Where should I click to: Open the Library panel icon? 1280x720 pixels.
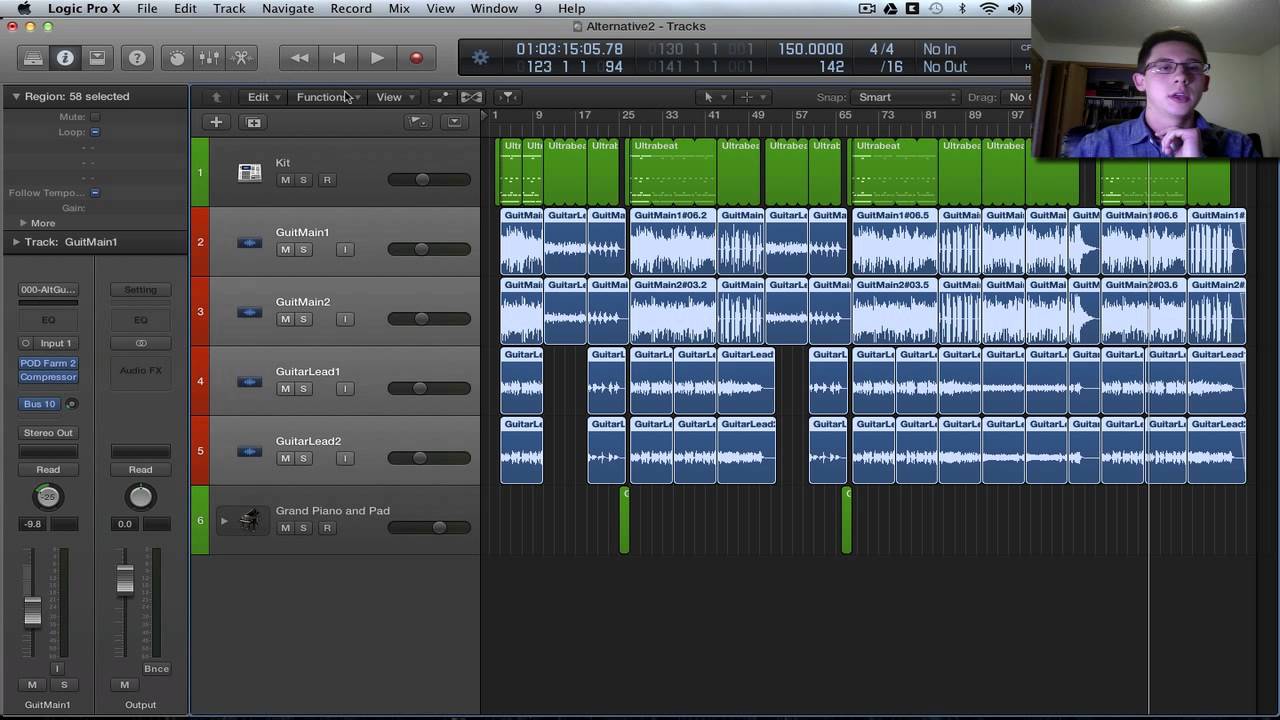click(x=33, y=58)
